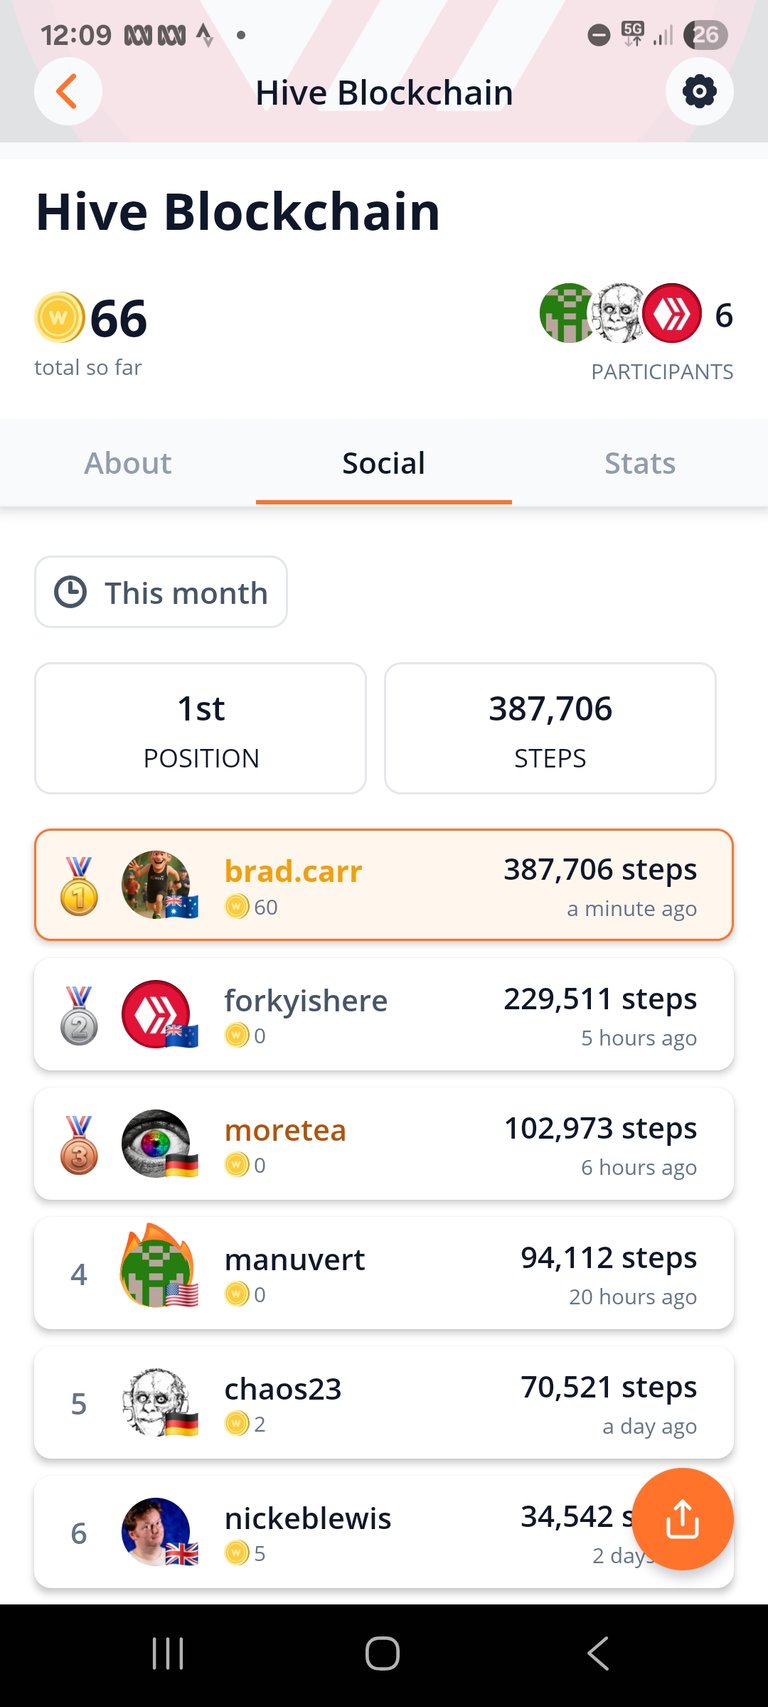Tap Android home navigation button
Screen dimensions: 768x1707
(383, 1653)
